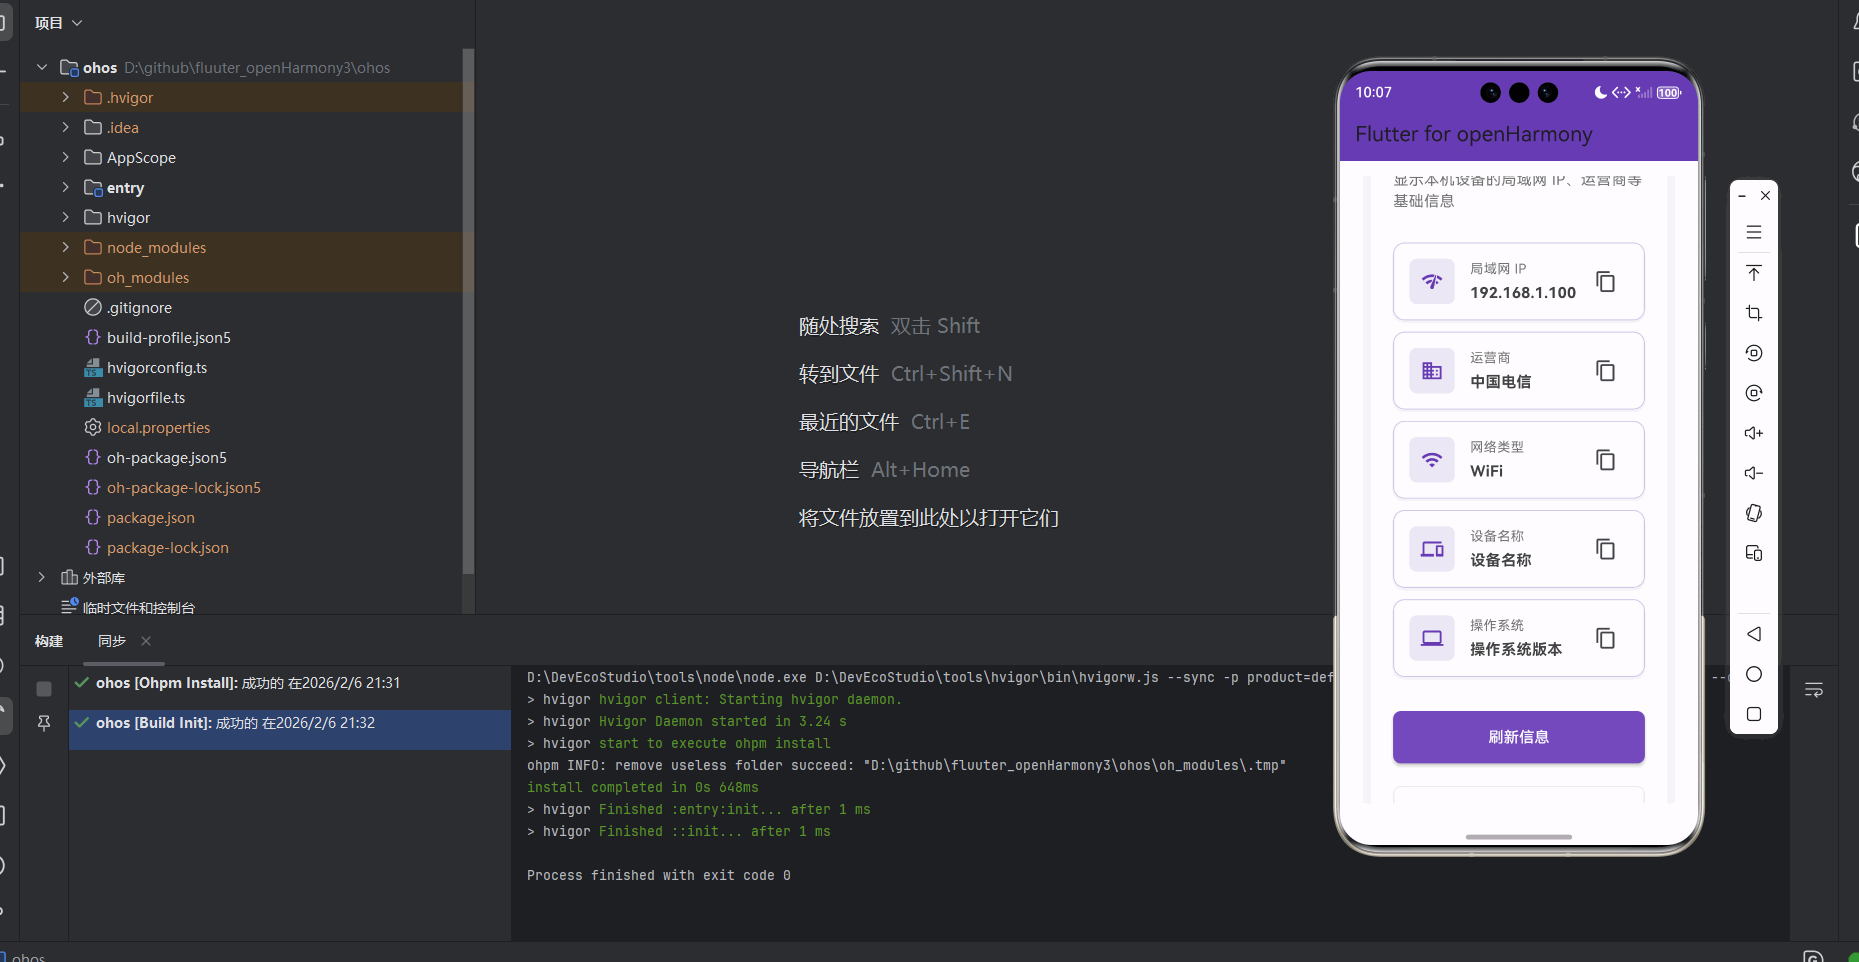Copy the 网络类型 WiFi value
The height and width of the screenshot is (962, 1859).
coord(1605,460)
